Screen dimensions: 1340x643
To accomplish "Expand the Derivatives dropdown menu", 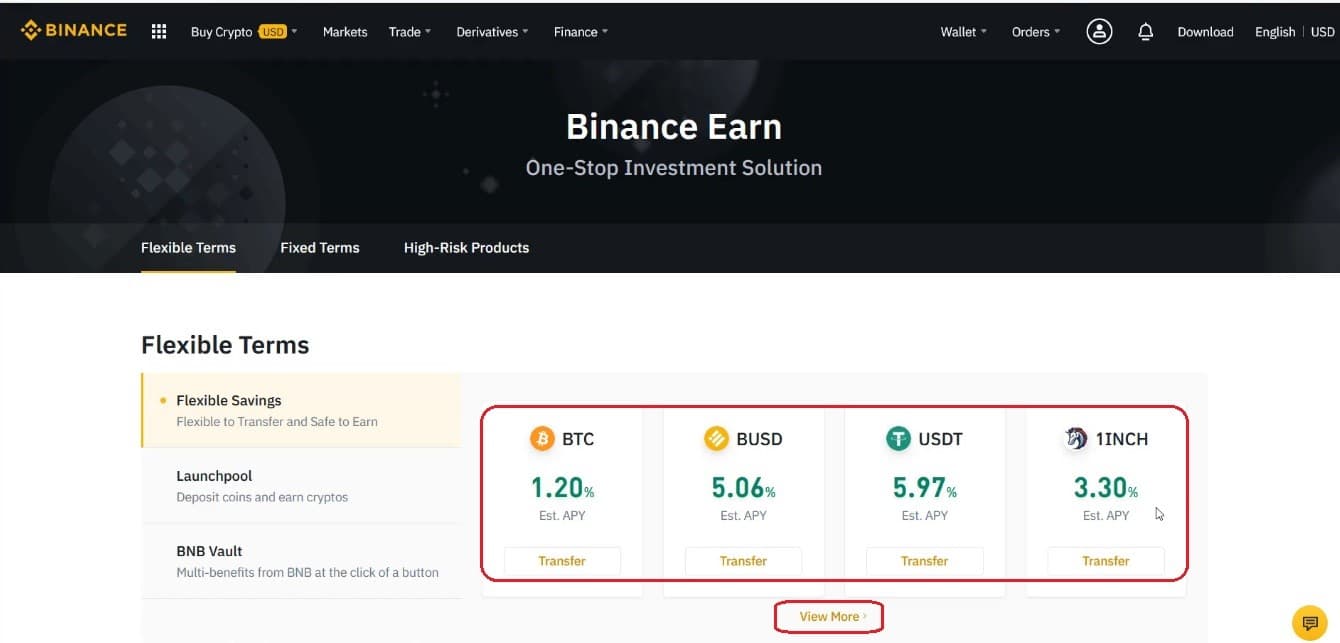I will click(493, 32).
